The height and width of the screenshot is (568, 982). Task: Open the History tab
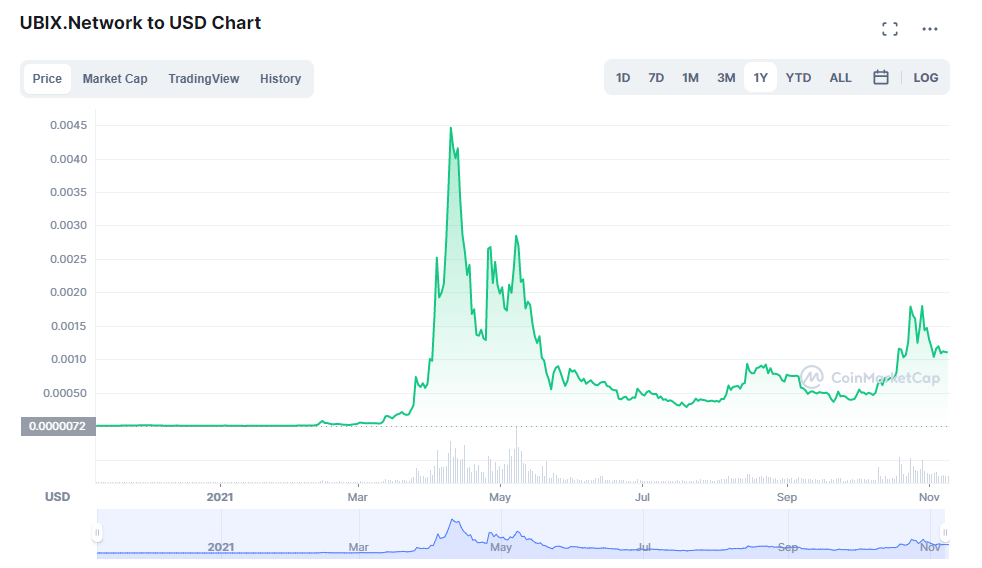[x=281, y=79]
